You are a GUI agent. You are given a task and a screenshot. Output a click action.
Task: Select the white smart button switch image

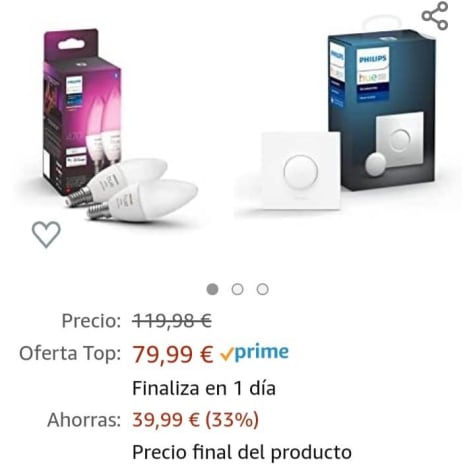301,171
